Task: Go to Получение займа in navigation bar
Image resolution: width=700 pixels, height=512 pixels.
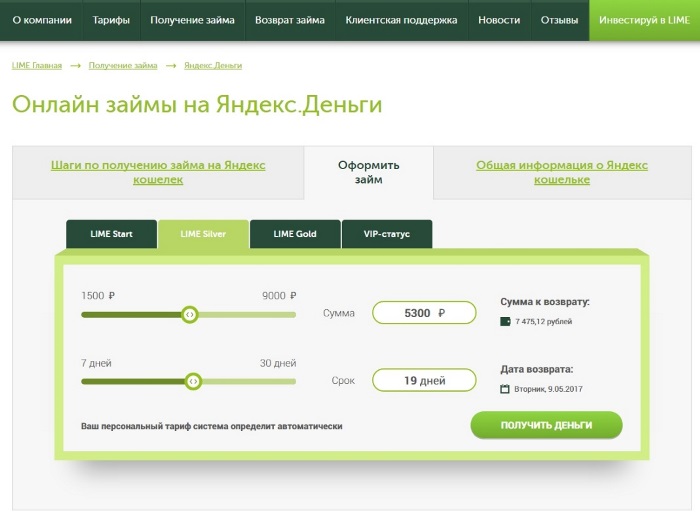Action: [192, 20]
